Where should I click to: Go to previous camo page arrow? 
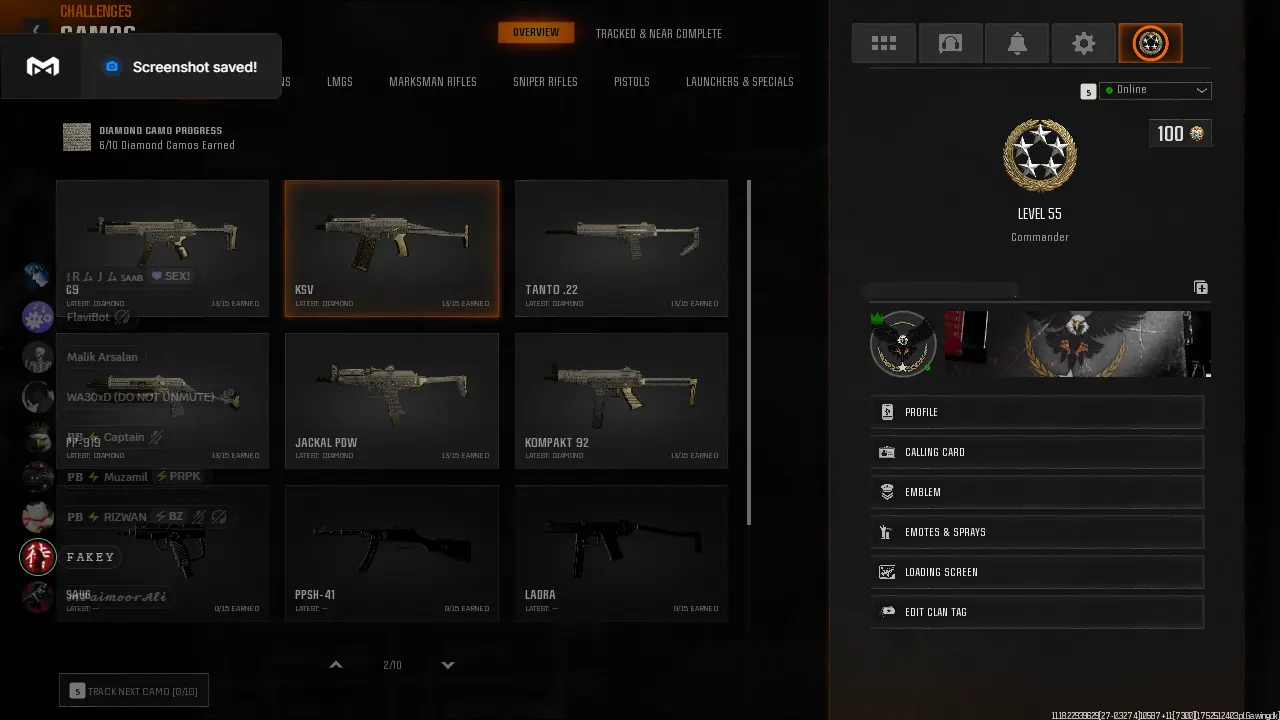336,665
